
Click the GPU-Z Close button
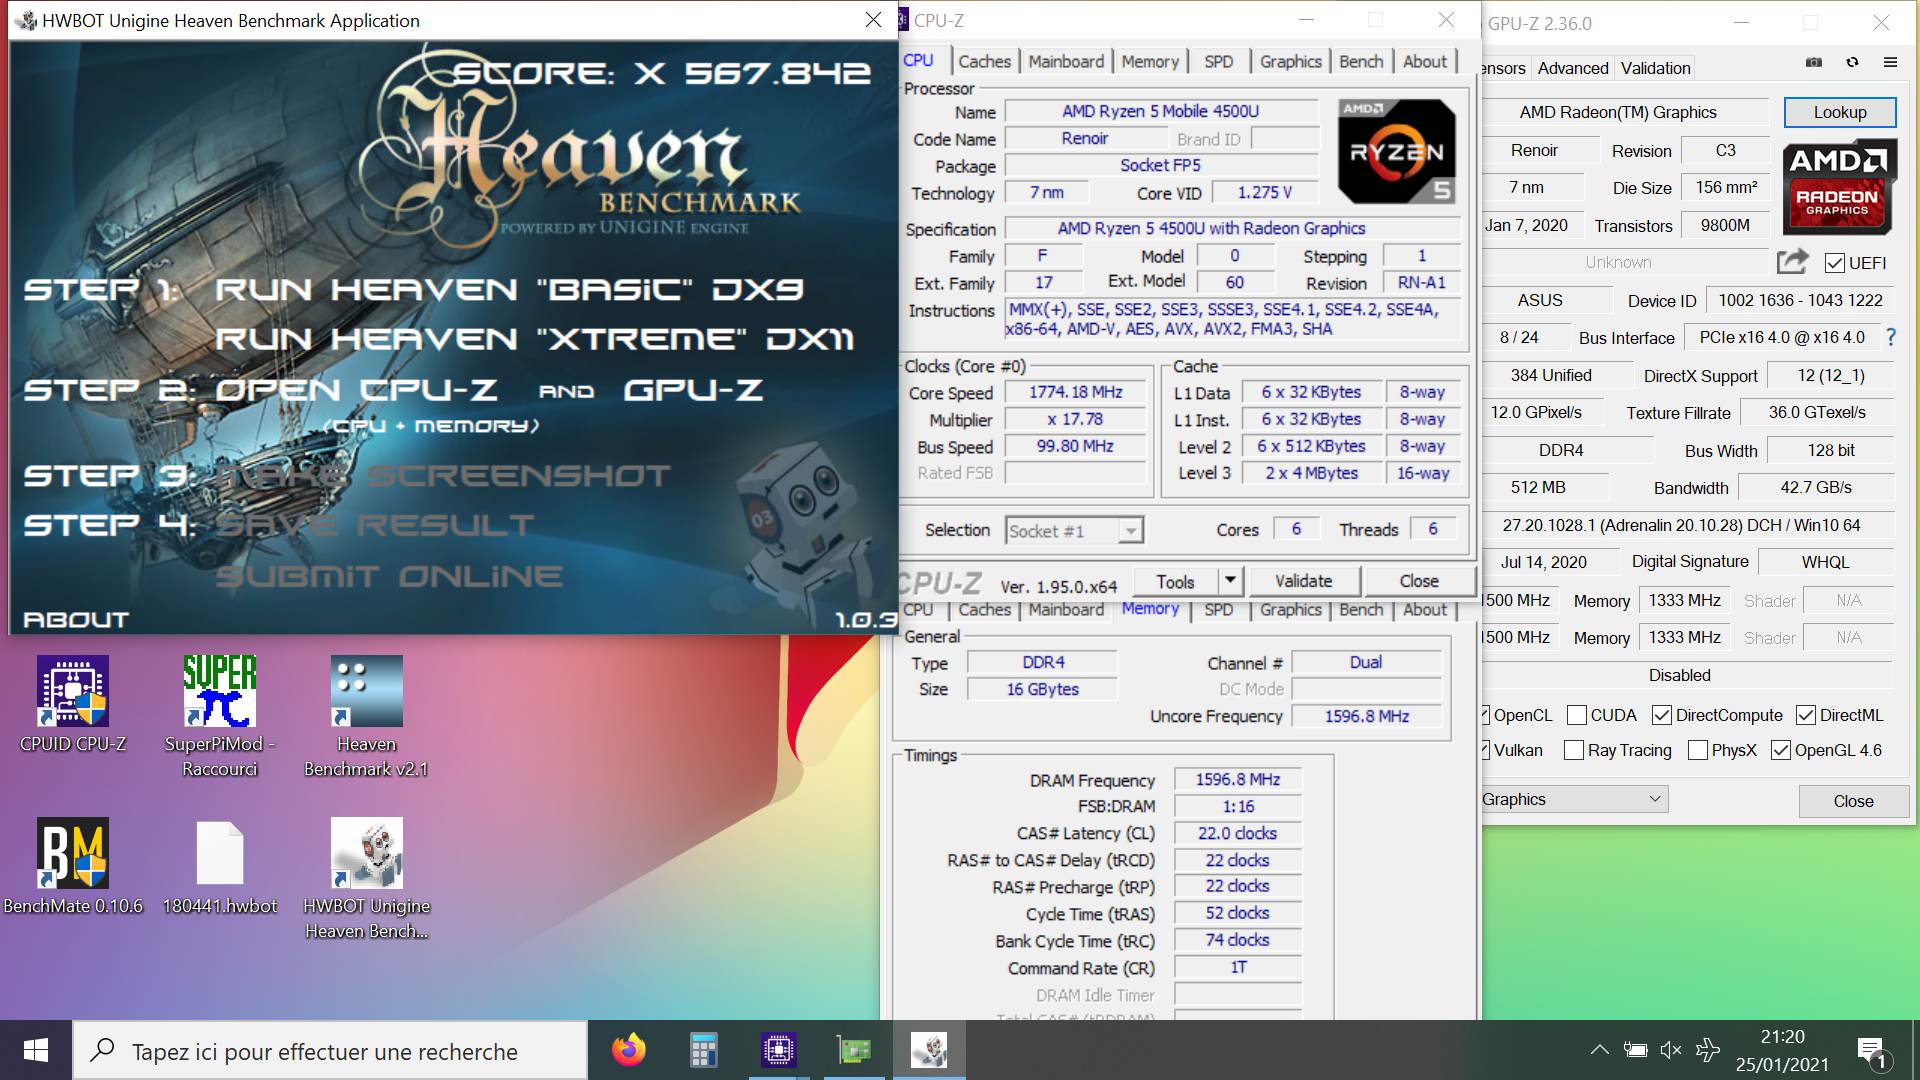point(1853,801)
